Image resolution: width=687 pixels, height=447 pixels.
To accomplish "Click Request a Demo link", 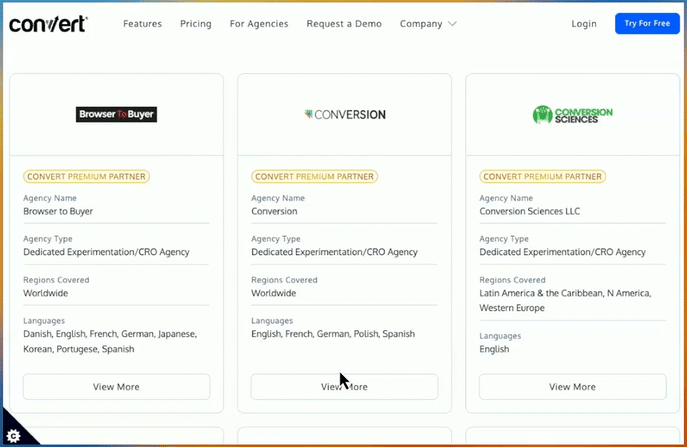I will (344, 23).
